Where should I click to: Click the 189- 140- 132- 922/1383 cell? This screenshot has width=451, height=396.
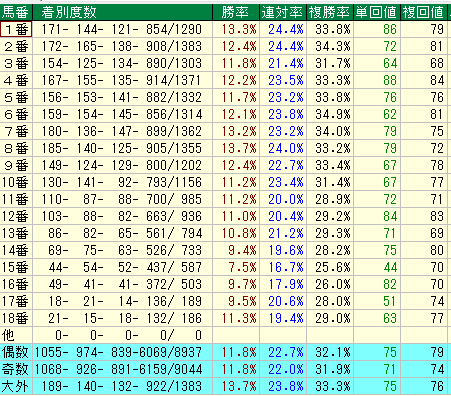123,386
